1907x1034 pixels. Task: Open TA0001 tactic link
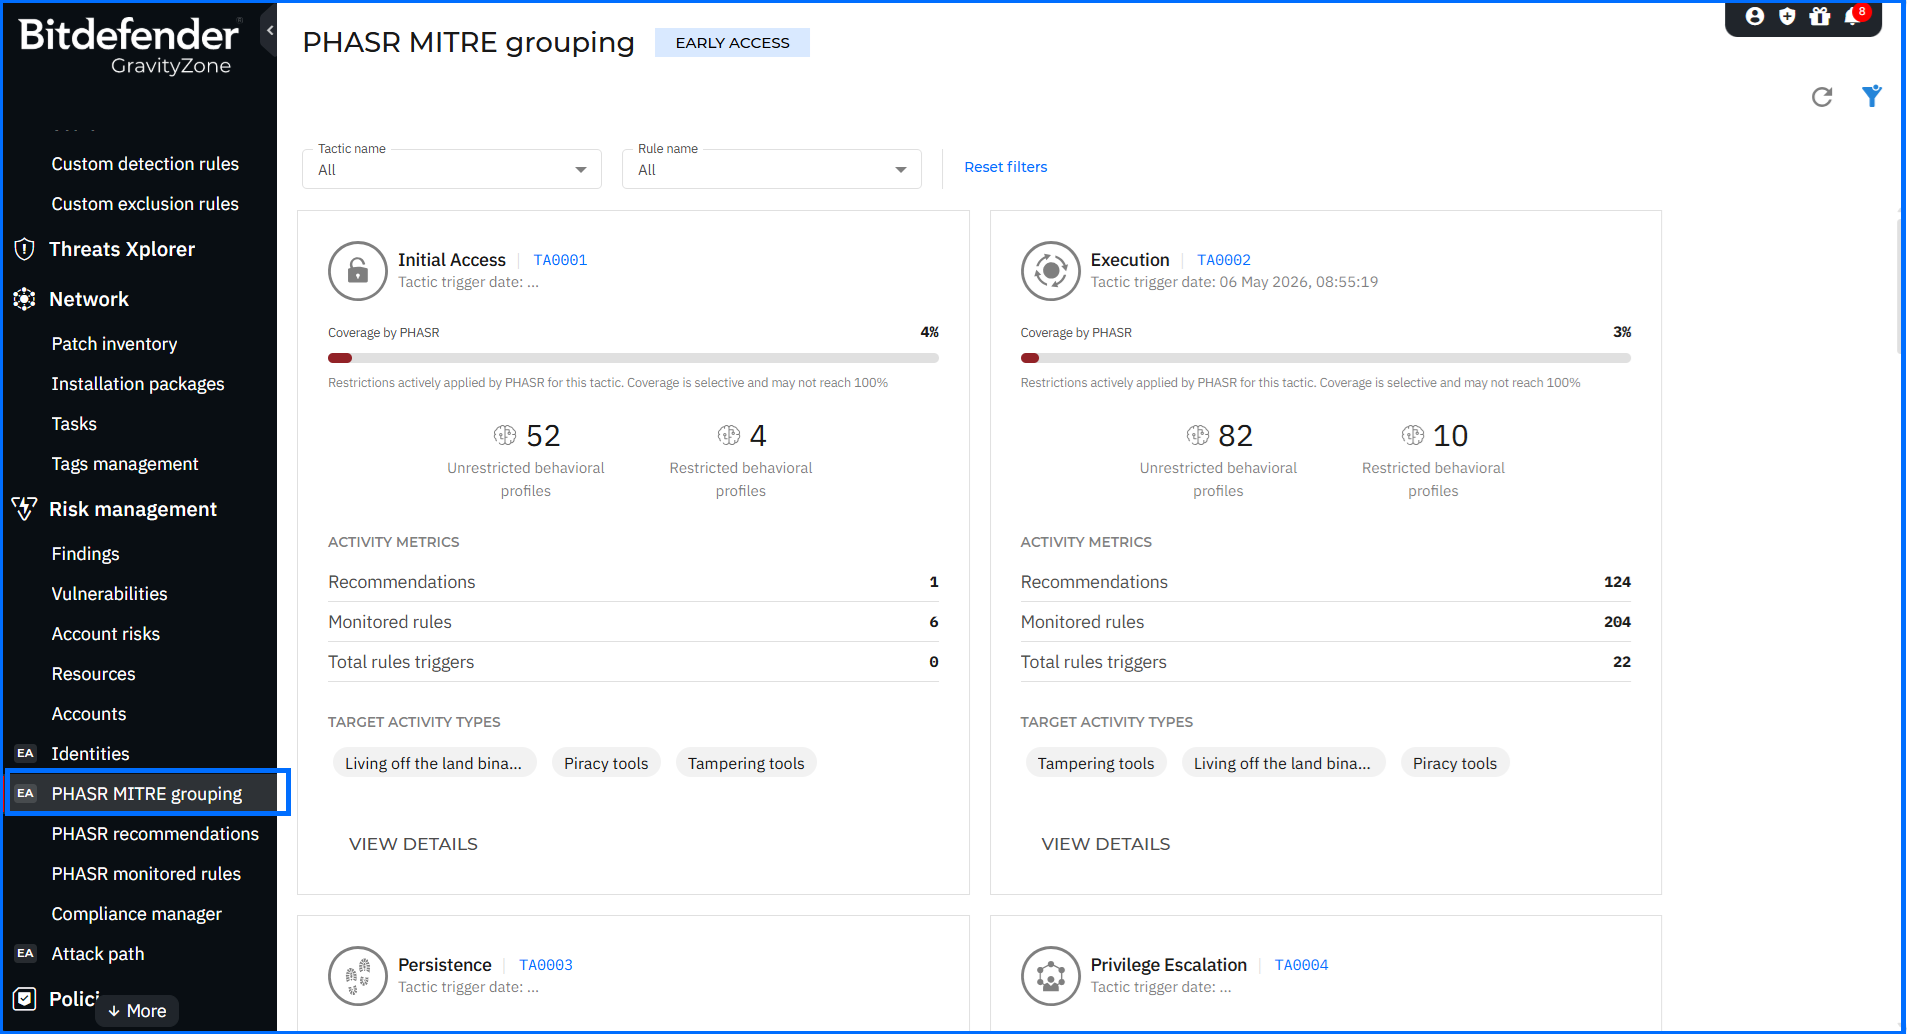click(x=560, y=260)
